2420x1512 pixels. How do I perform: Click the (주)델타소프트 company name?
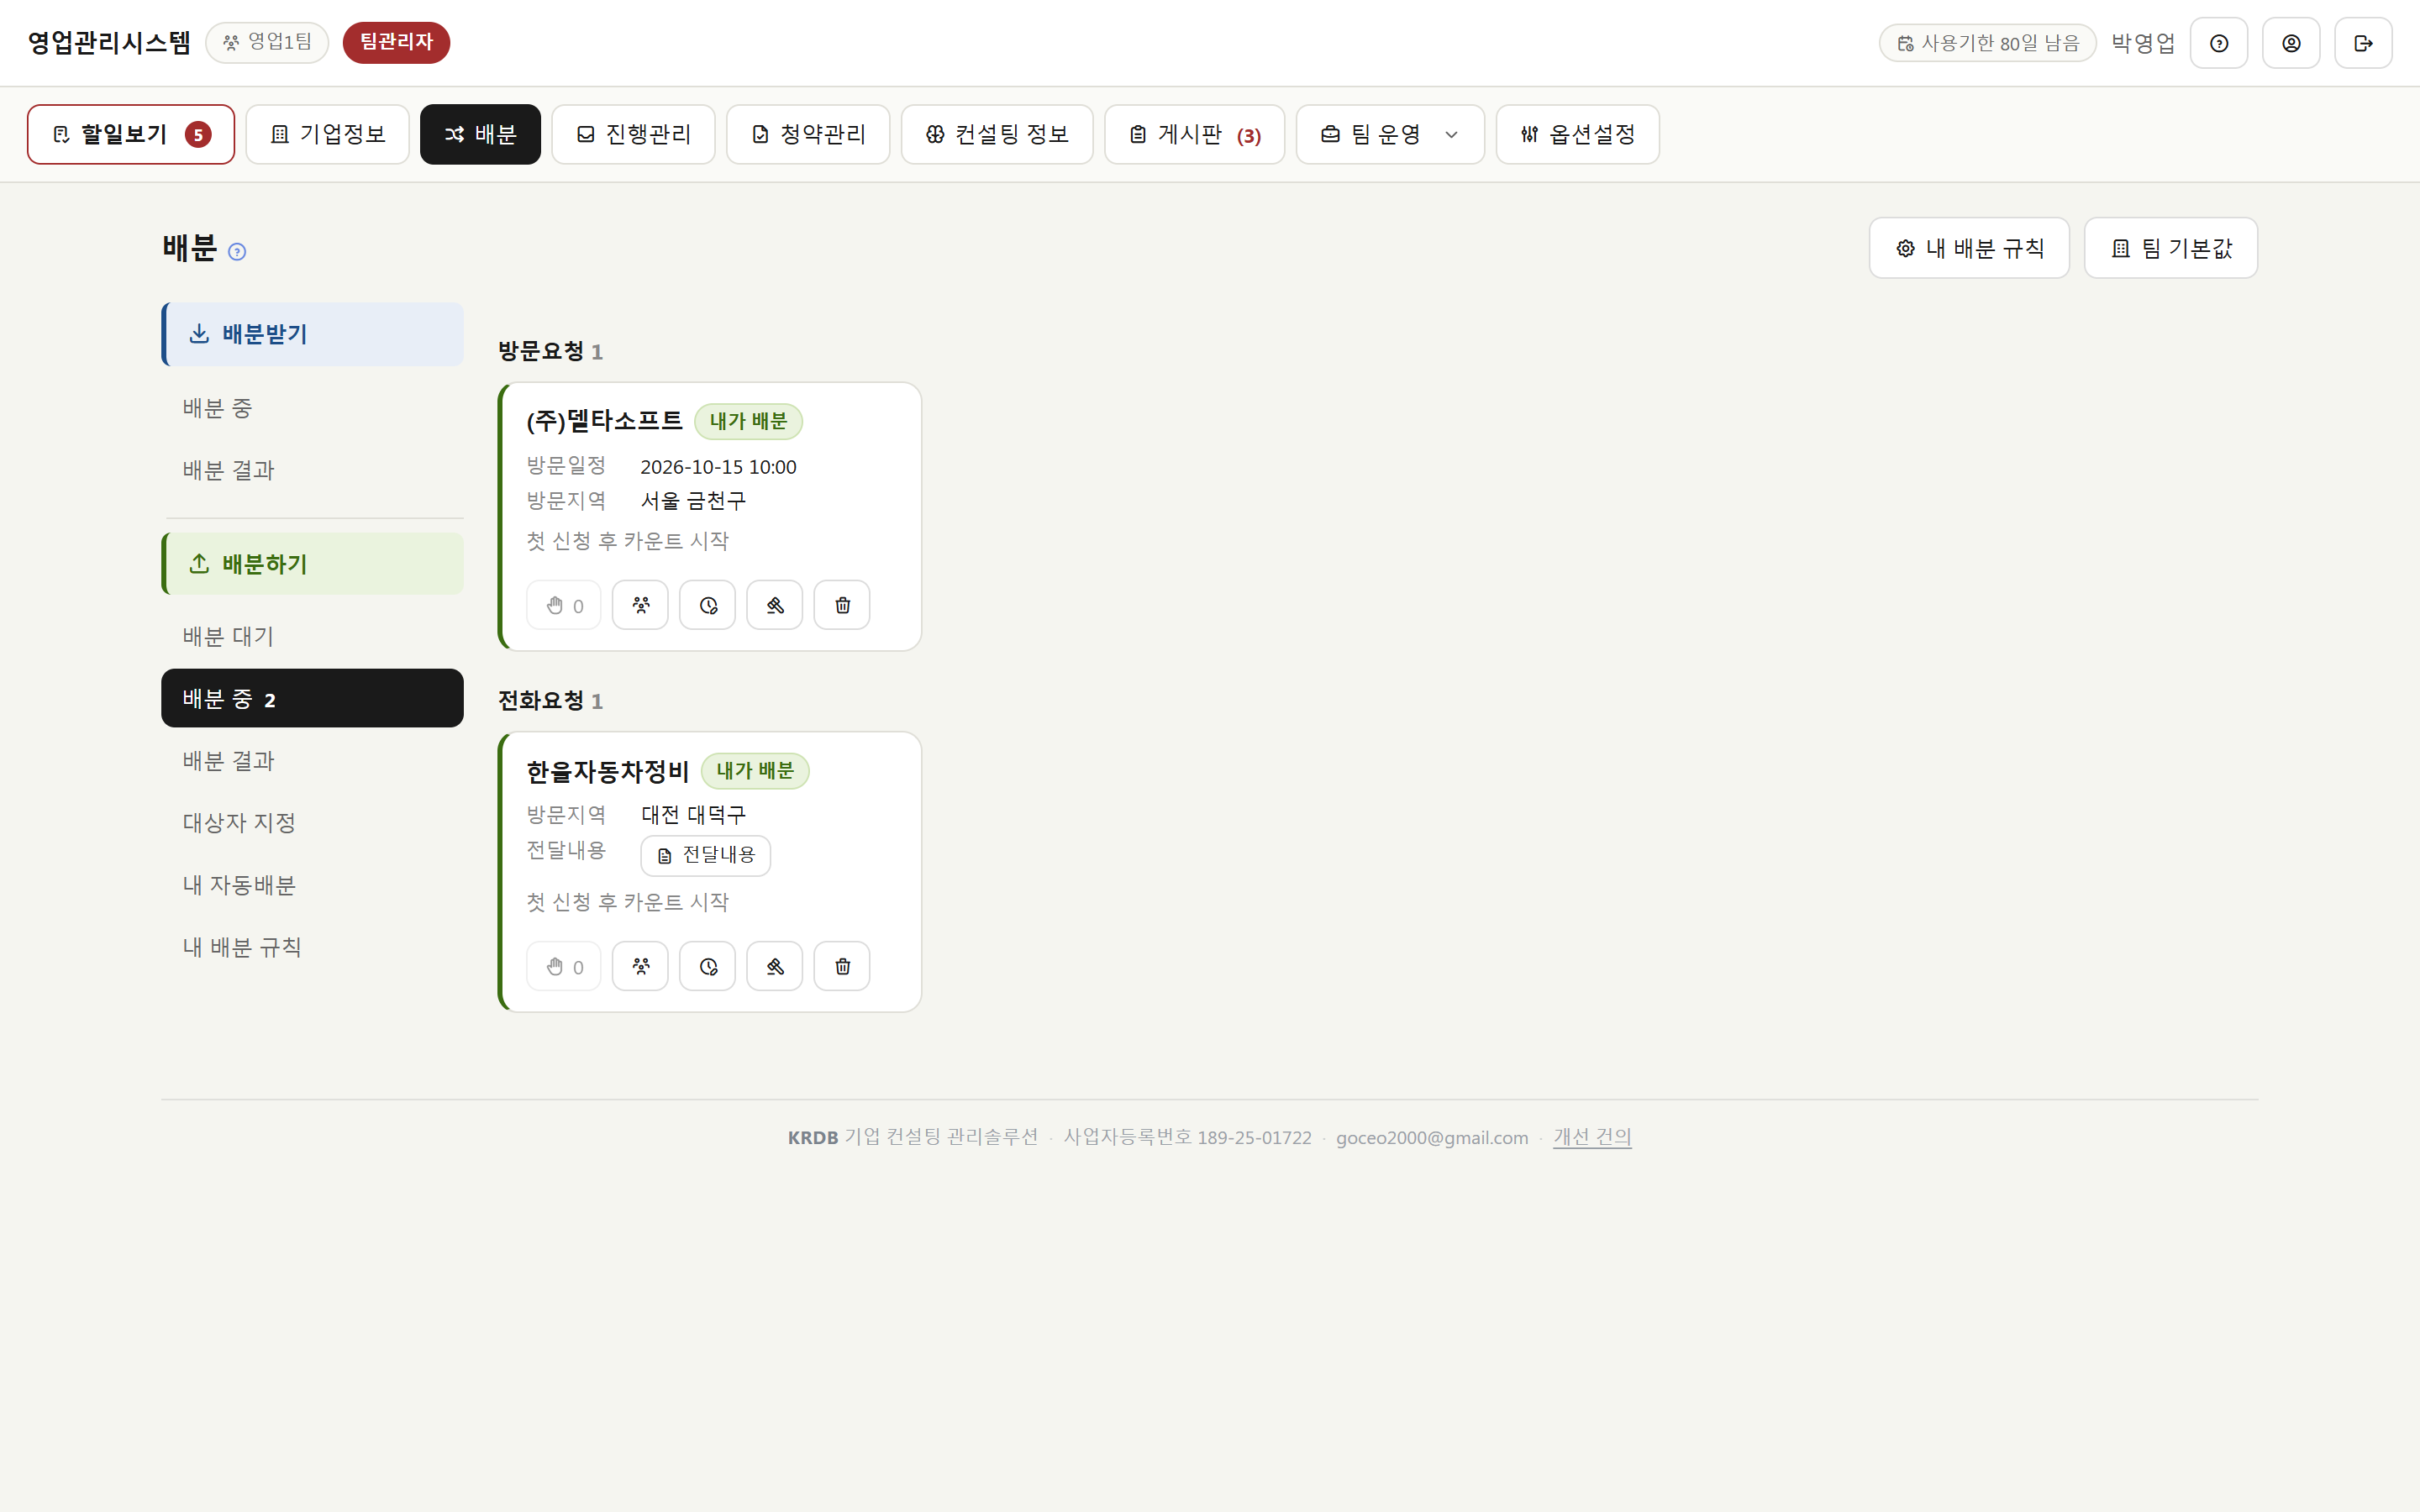click(x=604, y=421)
